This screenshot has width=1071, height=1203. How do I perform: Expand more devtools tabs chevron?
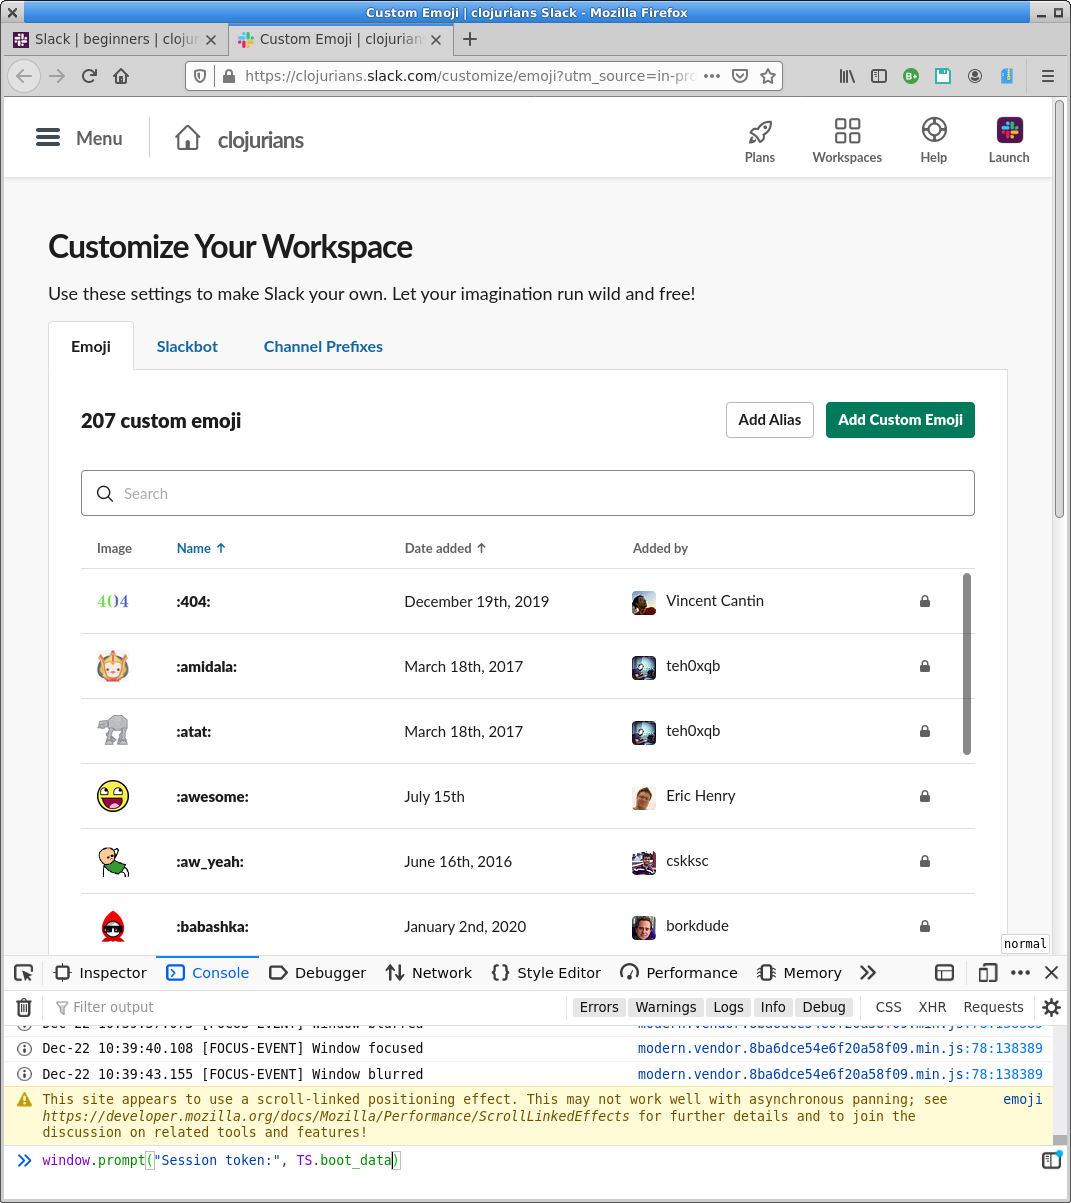coord(868,973)
